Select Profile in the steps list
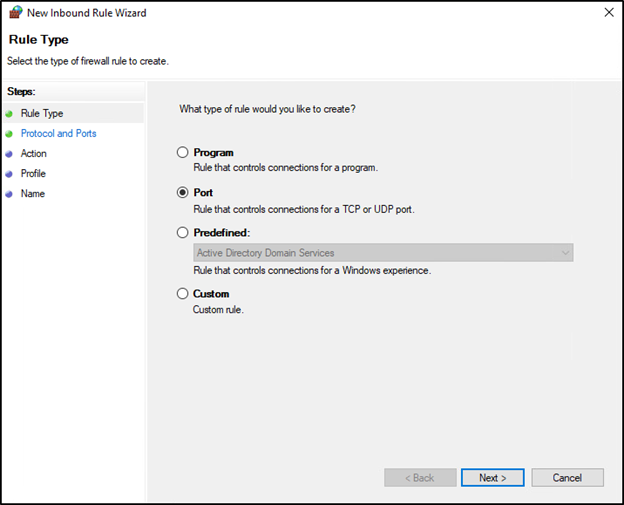The height and width of the screenshot is (505, 624). tap(33, 174)
